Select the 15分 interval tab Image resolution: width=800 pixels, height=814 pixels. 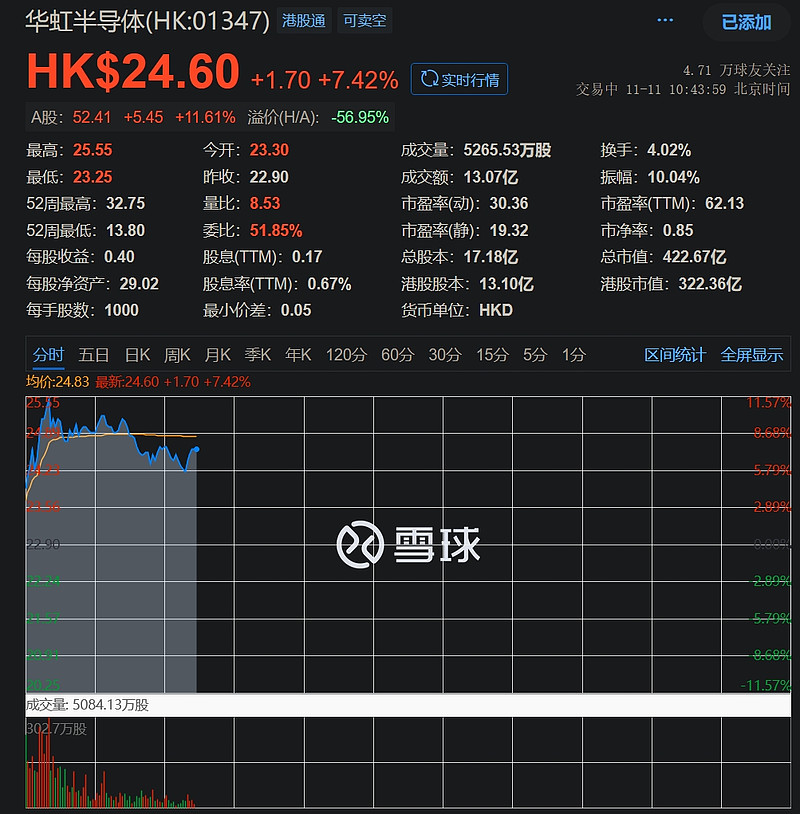pyautogui.click(x=492, y=355)
